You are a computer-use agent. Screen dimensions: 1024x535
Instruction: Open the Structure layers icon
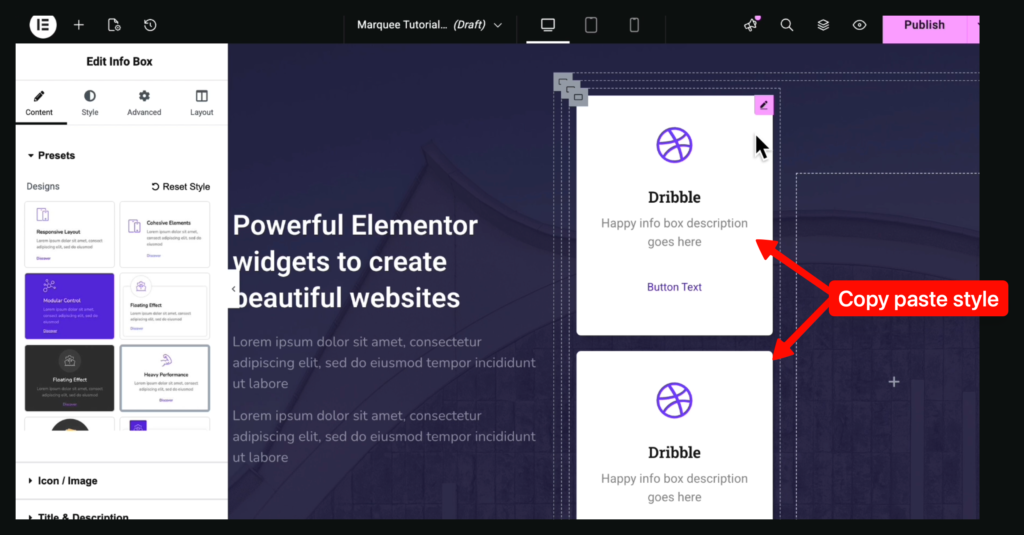(x=823, y=25)
